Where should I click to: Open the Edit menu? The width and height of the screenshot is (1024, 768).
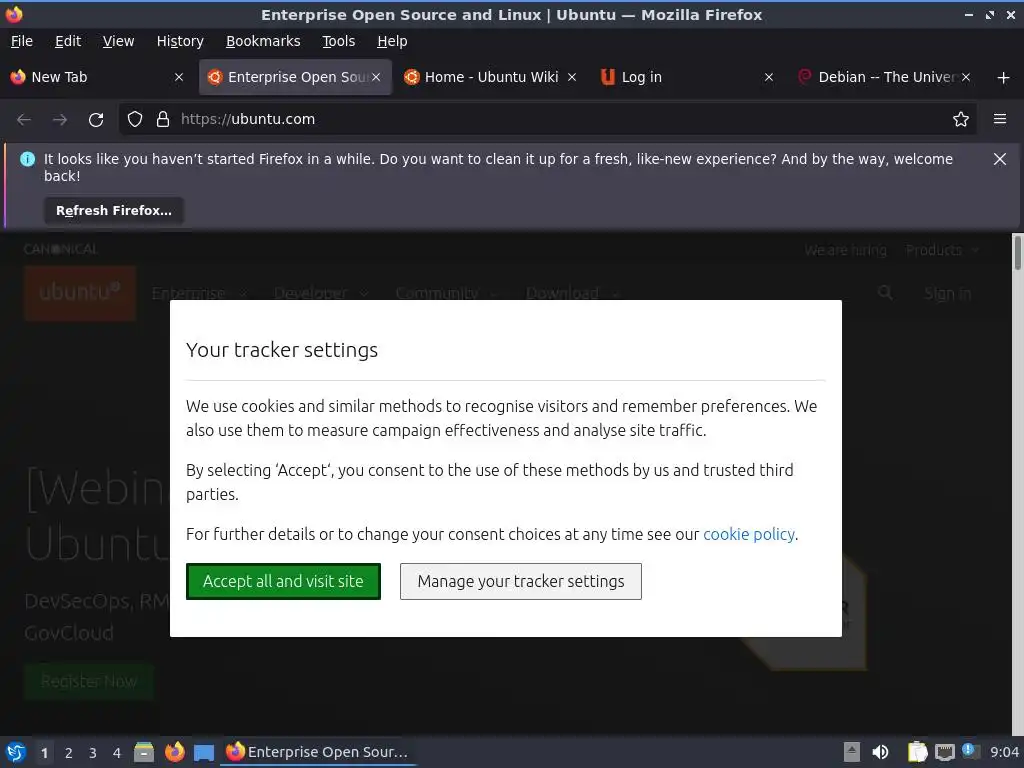click(x=68, y=41)
